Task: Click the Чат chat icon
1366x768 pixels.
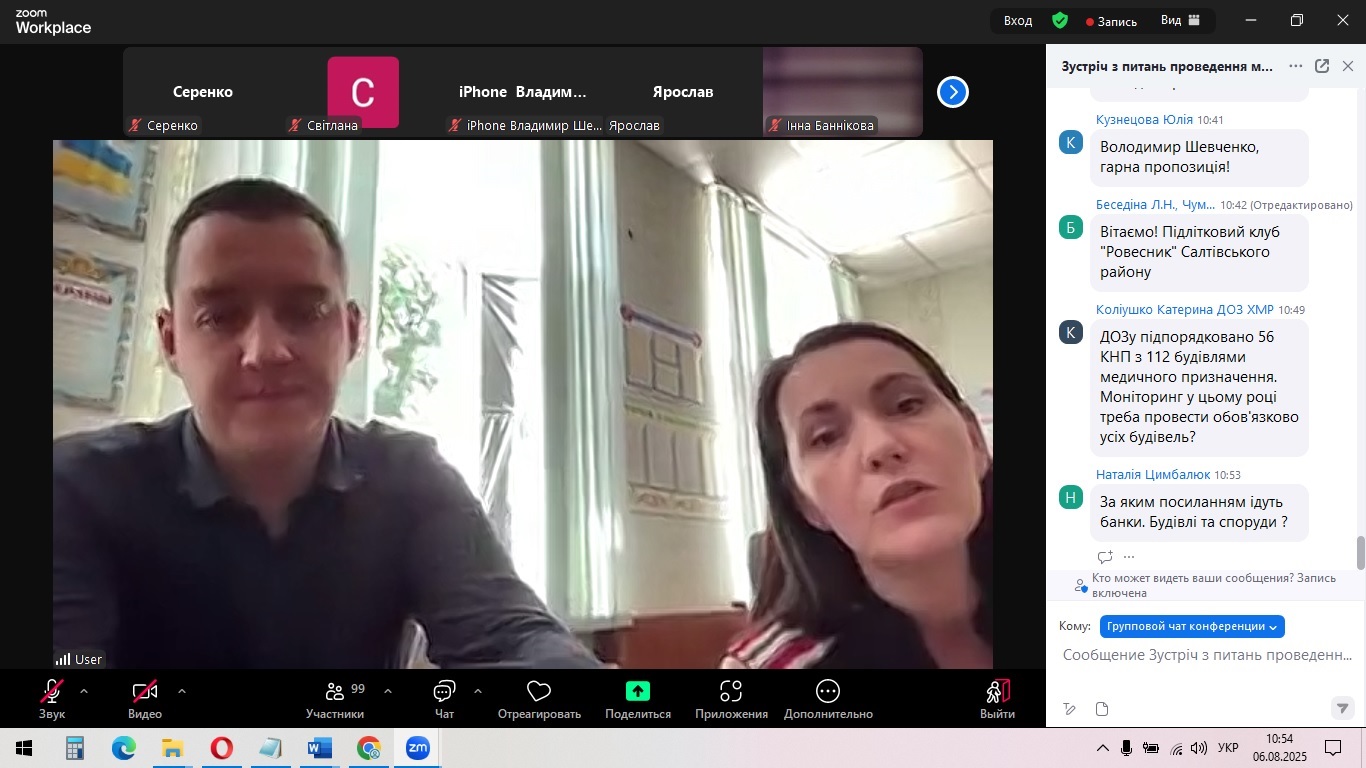Action: [444, 692]
